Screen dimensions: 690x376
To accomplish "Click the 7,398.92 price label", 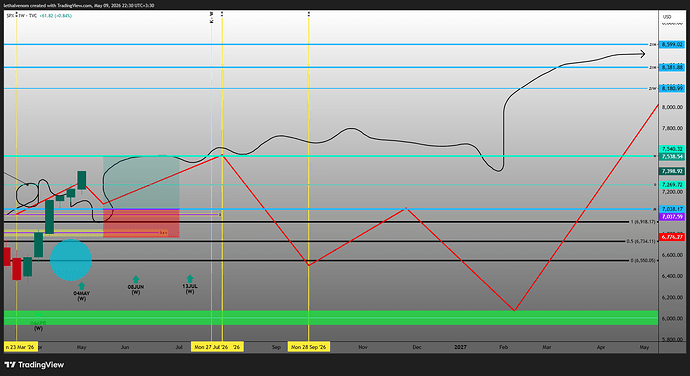I will point(672,171).
